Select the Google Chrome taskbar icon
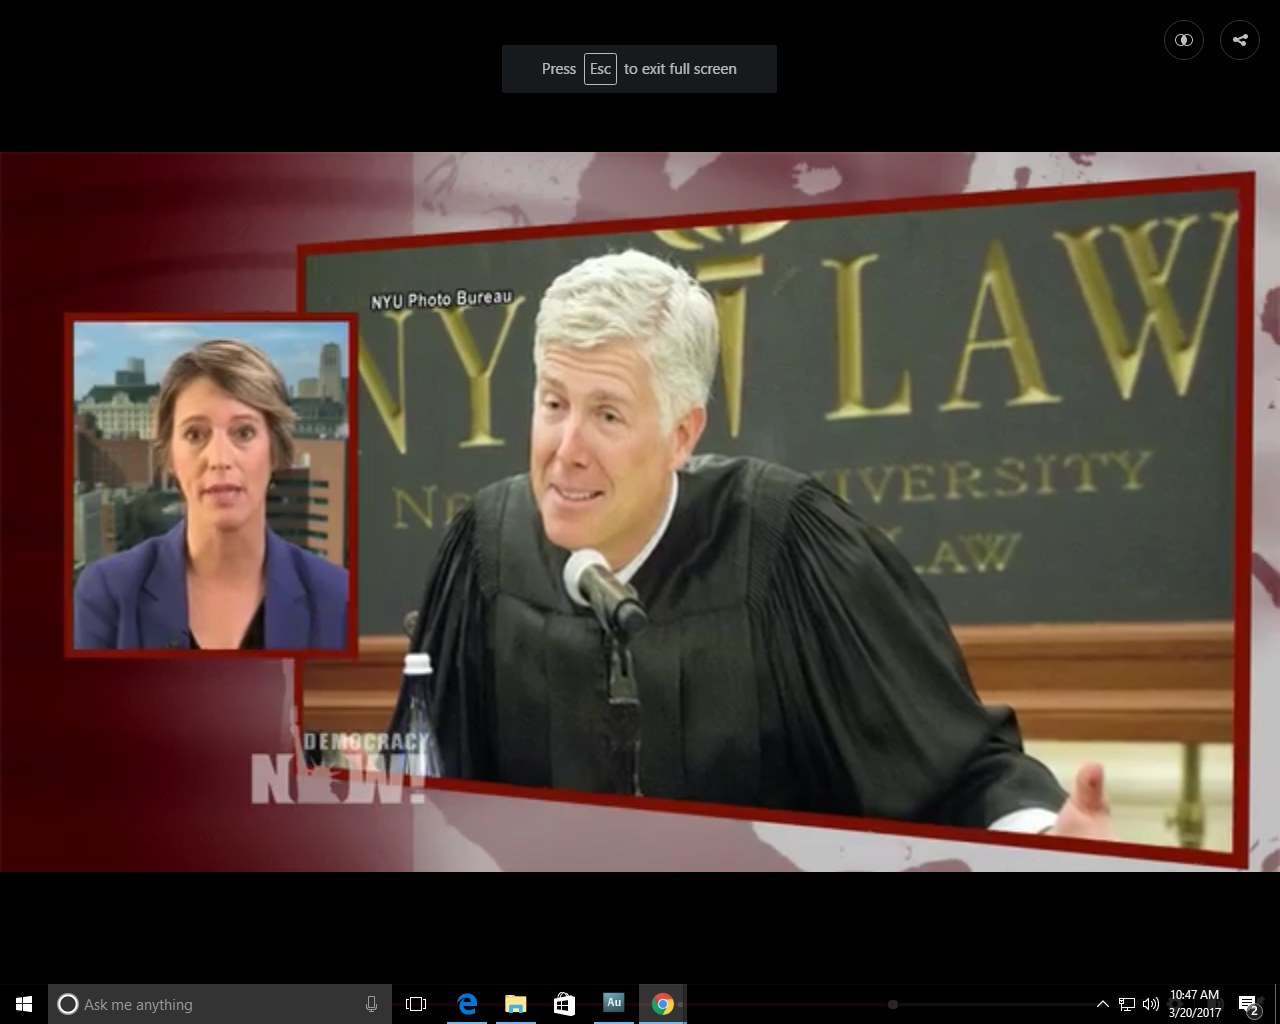The height and width of the screenshot is (1024, 1280). pyautogui.click(x=662, y=1004)
